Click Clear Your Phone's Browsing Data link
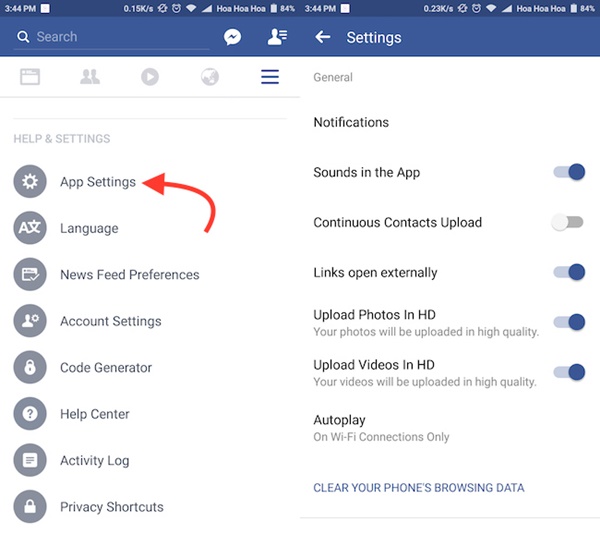Viewport: 600px width, 534px height. pos(419,488)
